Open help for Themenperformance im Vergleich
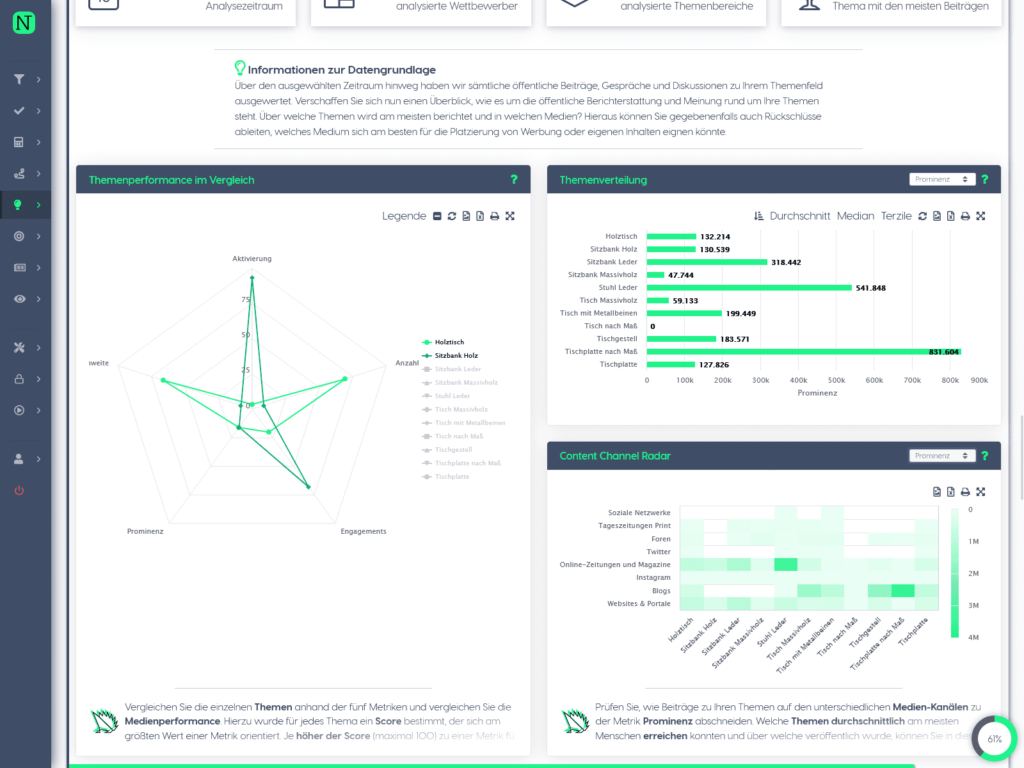This screenshot has width=1024, height=768. tap(514, 180)
